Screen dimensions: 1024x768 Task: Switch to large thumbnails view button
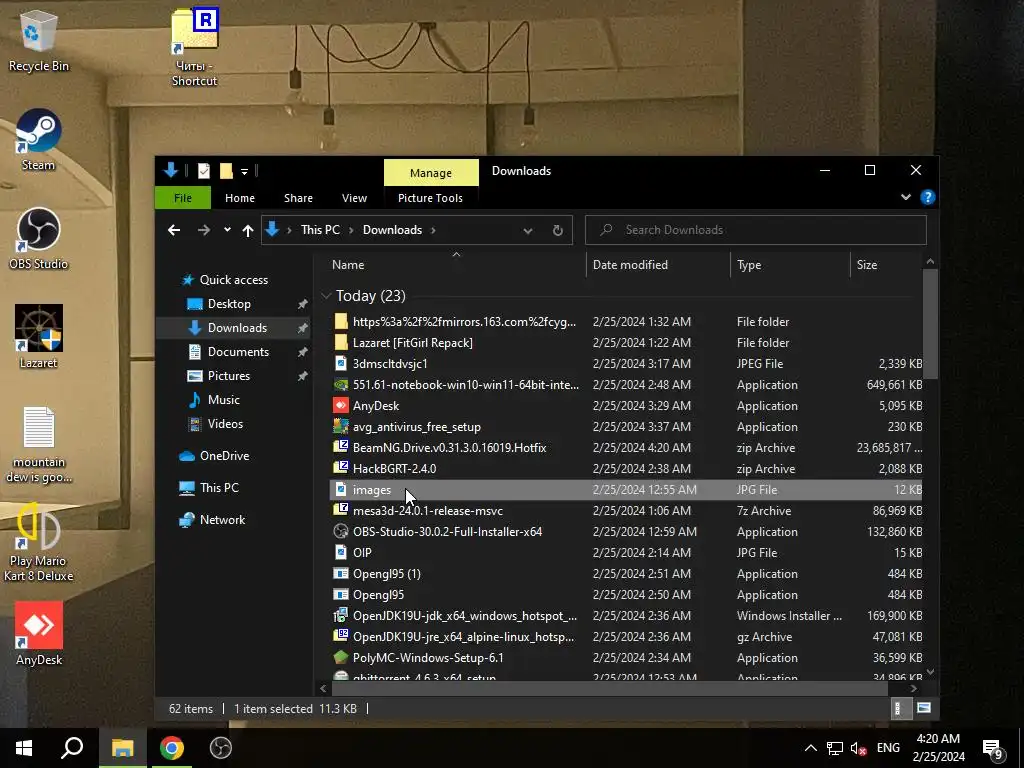pos(923,708)
